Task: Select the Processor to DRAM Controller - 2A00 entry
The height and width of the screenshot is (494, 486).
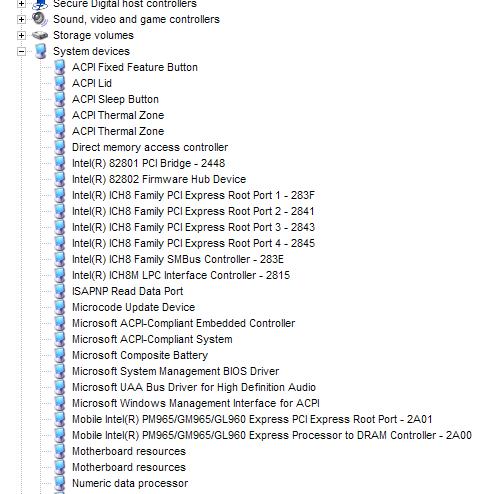Action: click(272, 435)
